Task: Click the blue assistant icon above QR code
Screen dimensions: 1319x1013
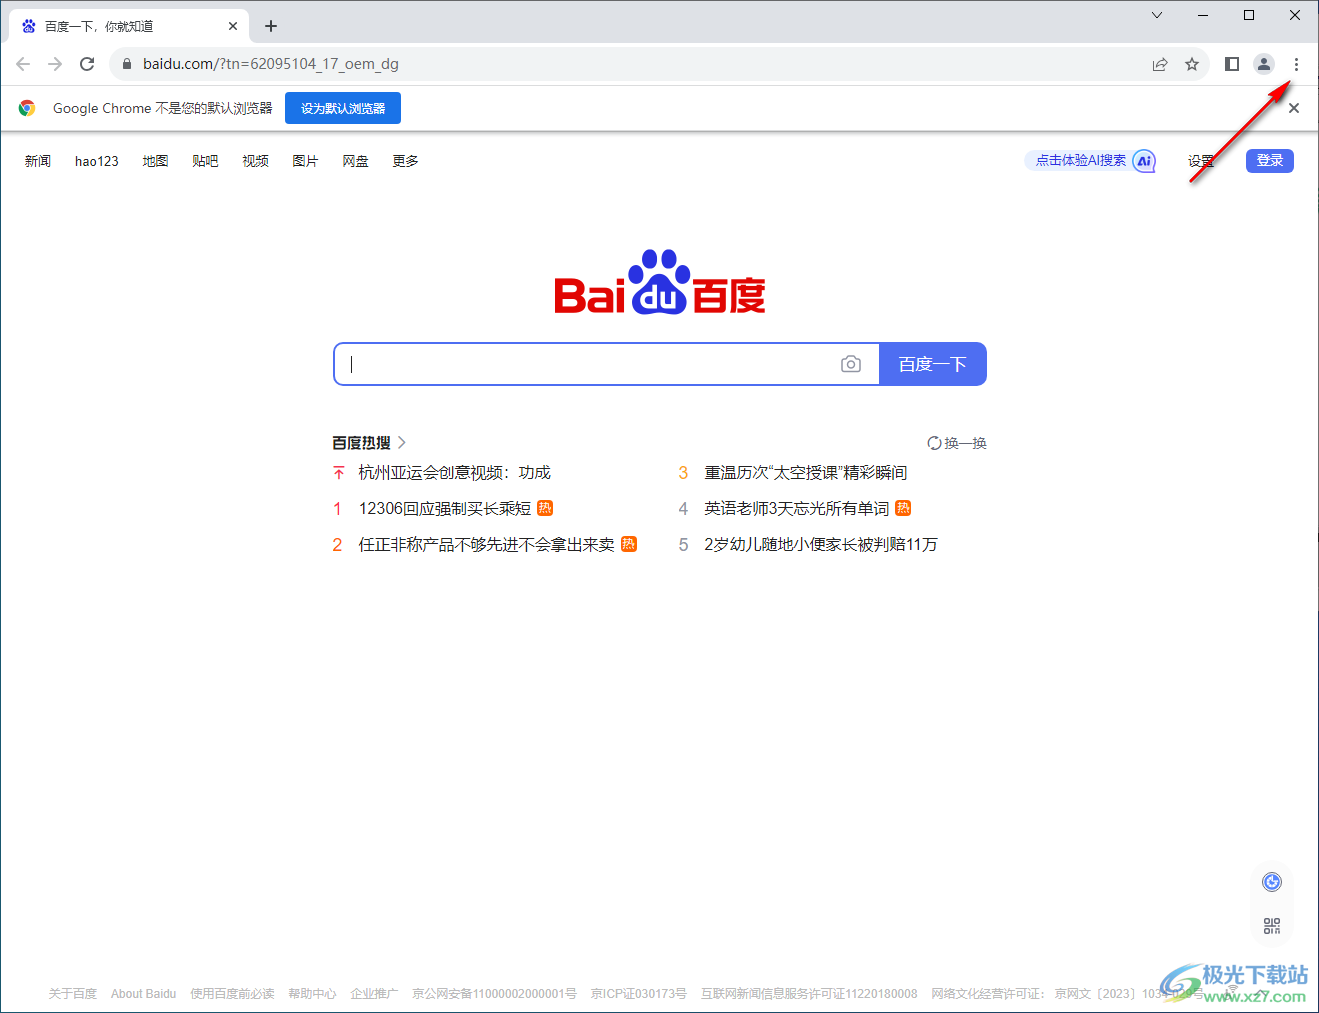Action: point(1272,882)
